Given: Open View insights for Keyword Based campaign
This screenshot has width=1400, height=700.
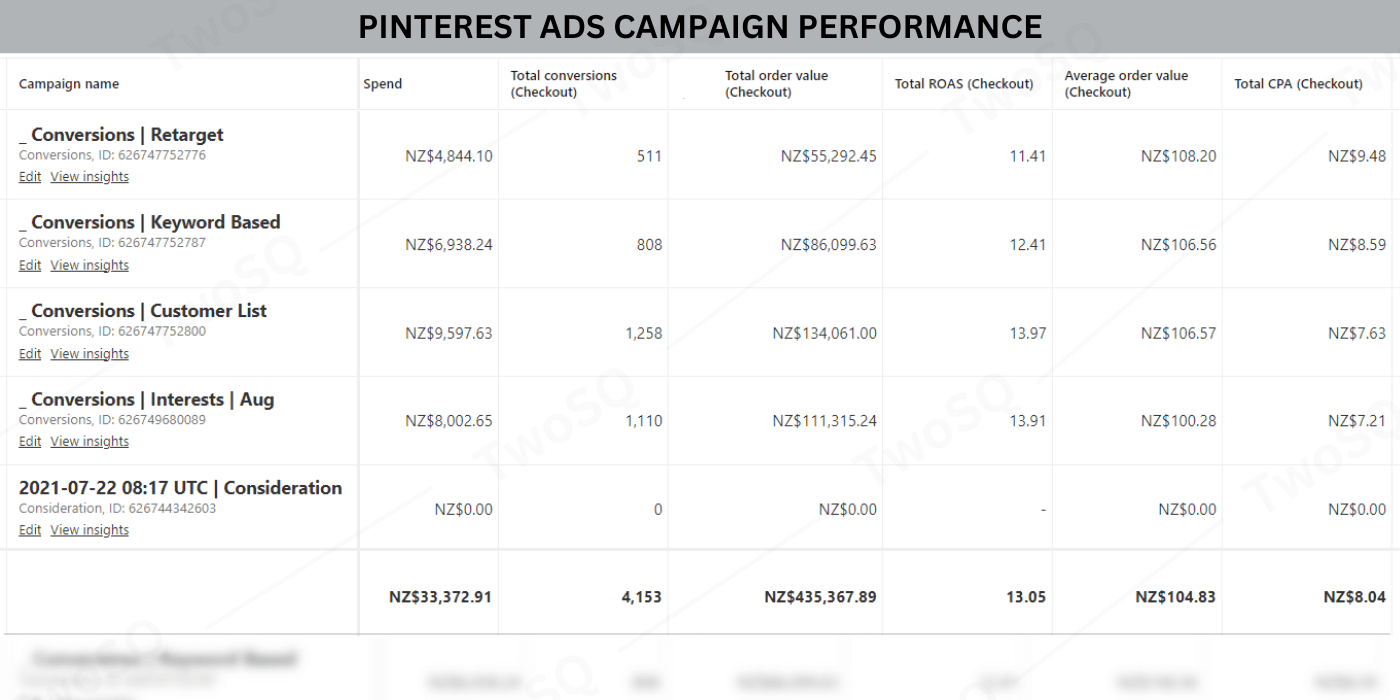Looking at the screenshot, I should (89, 265).
